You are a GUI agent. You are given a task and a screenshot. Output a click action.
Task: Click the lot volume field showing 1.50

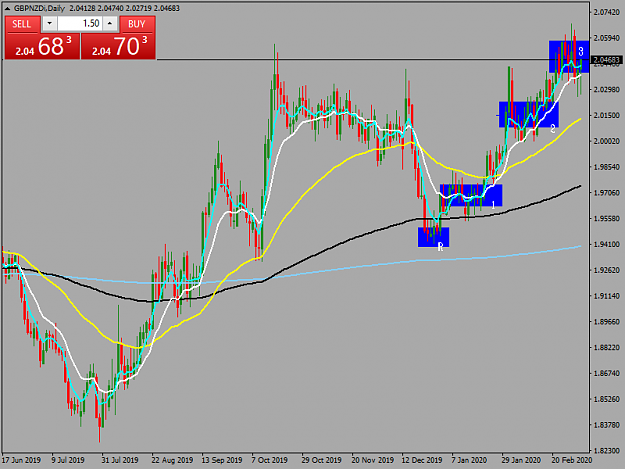coord(80,24)
